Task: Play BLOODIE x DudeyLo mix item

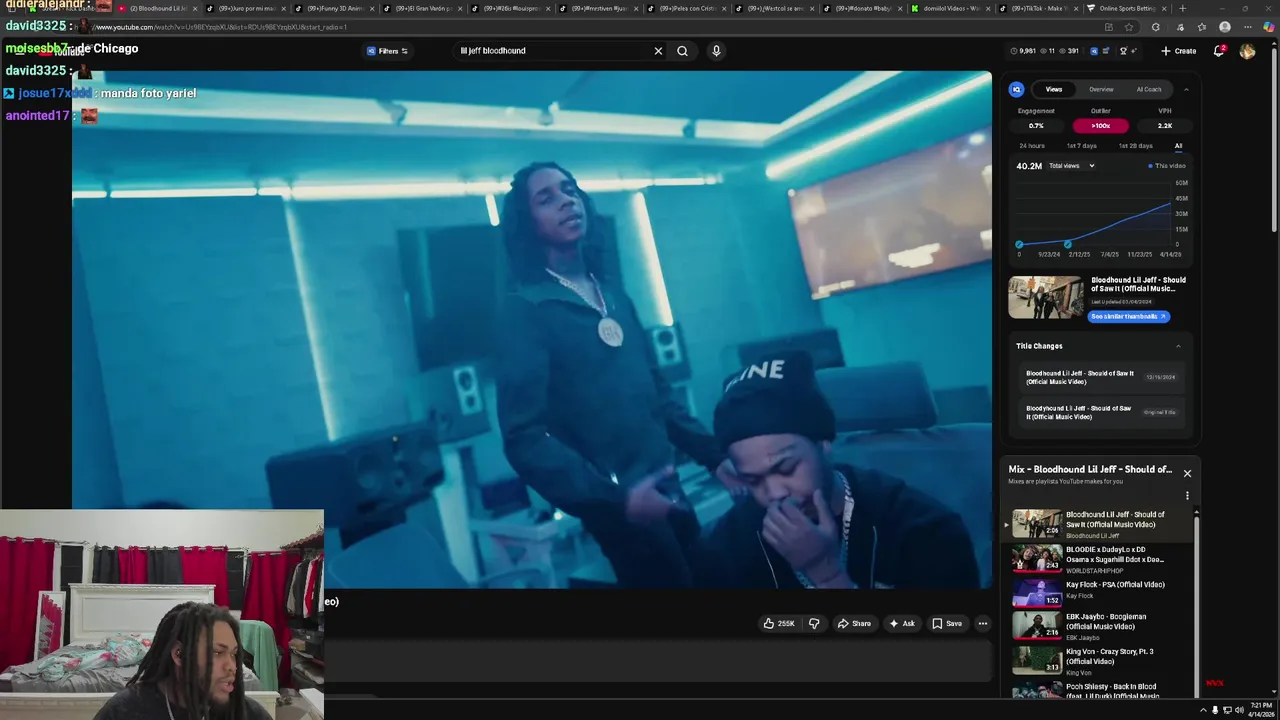Action: click(1098, 559)
